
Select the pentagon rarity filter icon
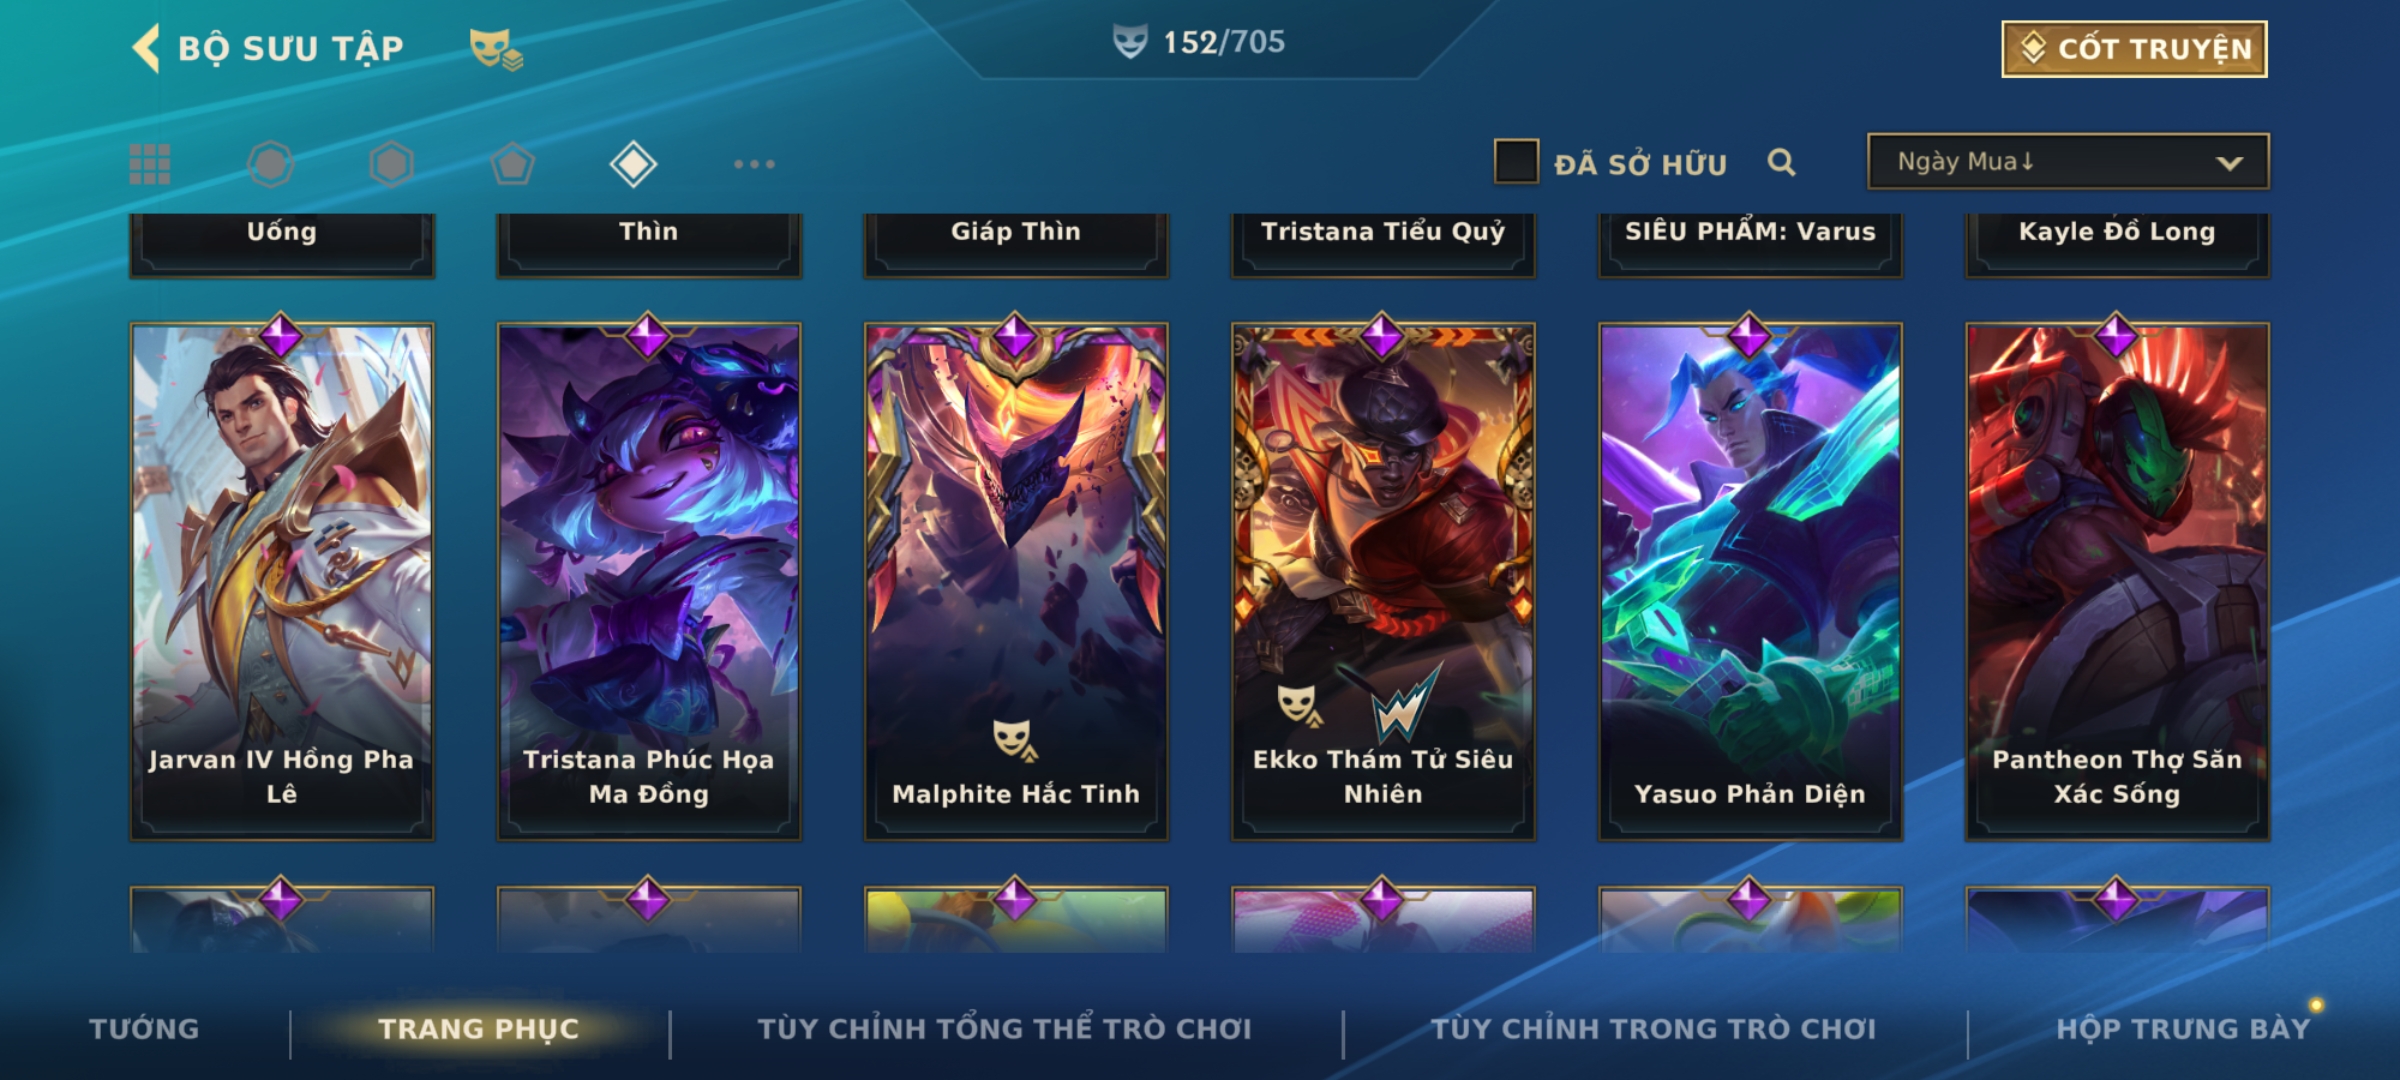coord(512,164)
